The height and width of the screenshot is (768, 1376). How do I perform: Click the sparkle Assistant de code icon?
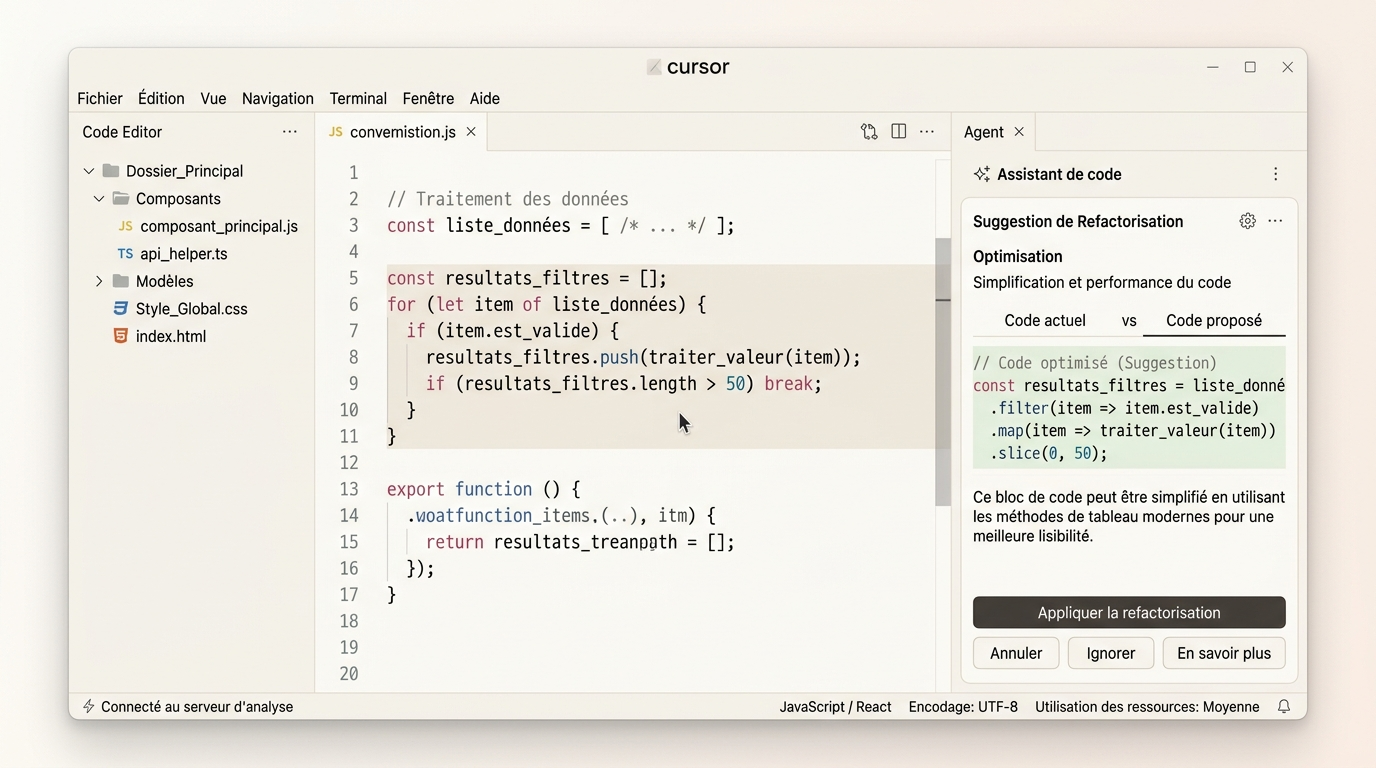(x=982, y=174)
